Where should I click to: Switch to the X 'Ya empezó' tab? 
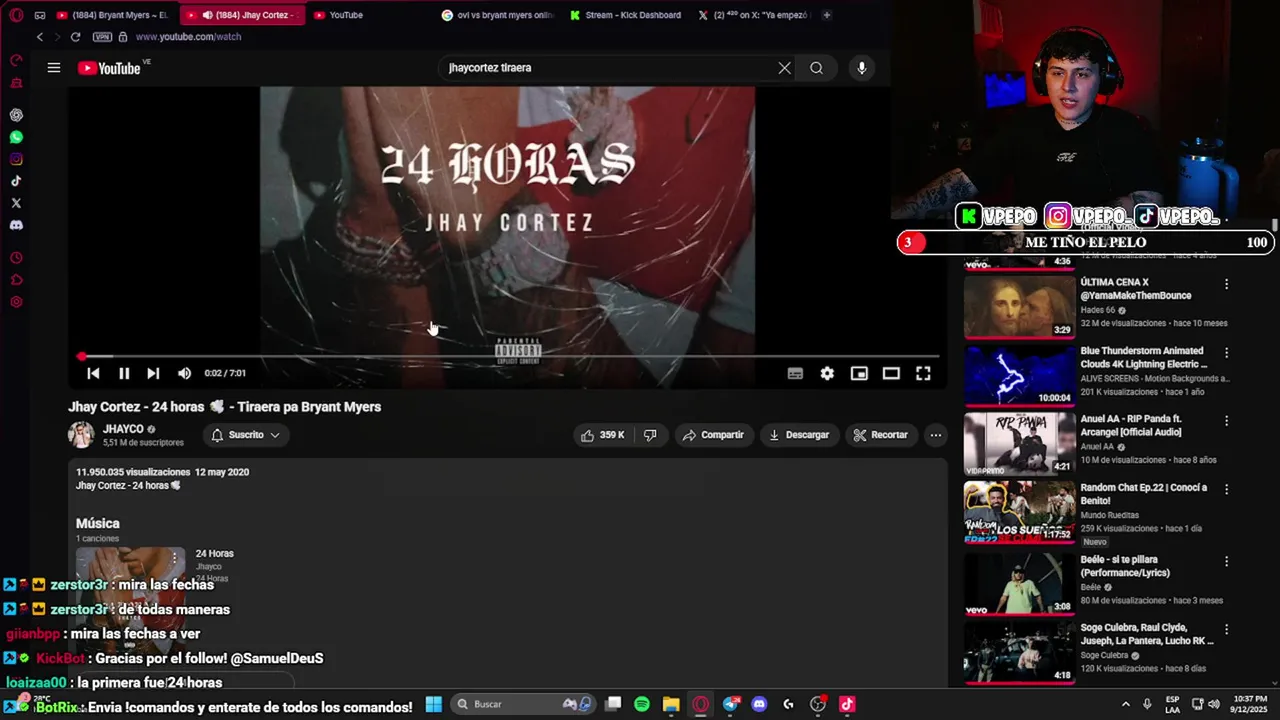[x=754, y=15]
